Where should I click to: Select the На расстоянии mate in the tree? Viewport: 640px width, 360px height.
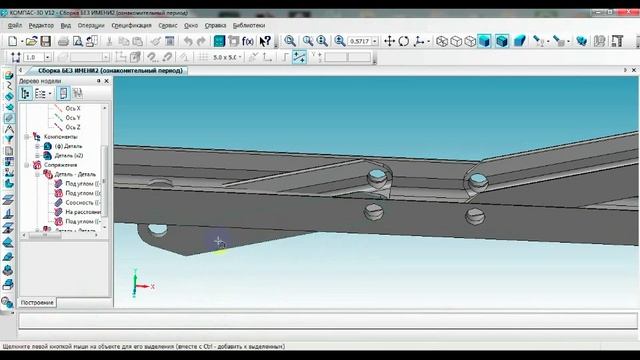(83, 212)
